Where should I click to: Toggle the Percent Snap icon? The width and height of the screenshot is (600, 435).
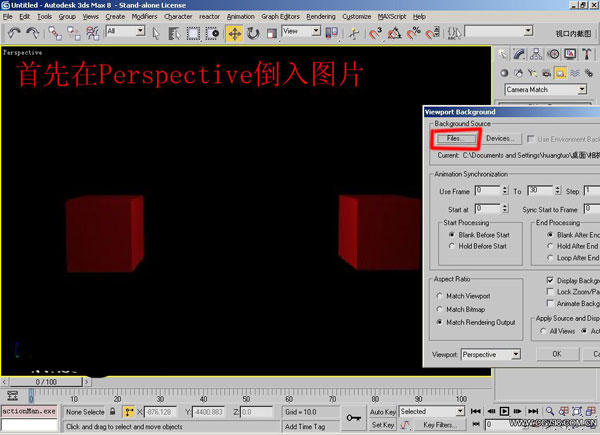point(413,33)
